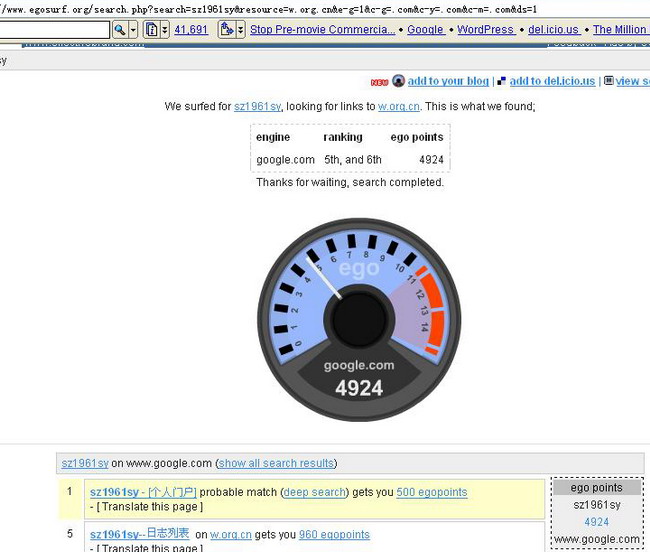
Task: Open the WordPress bookmark link
Action: tap(486, 30)
